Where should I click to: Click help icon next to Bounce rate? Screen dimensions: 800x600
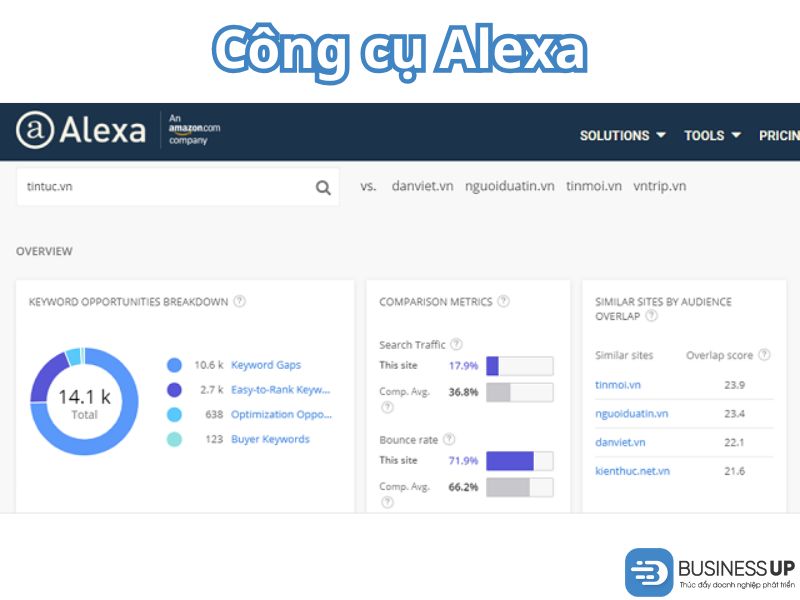point(449,439)
